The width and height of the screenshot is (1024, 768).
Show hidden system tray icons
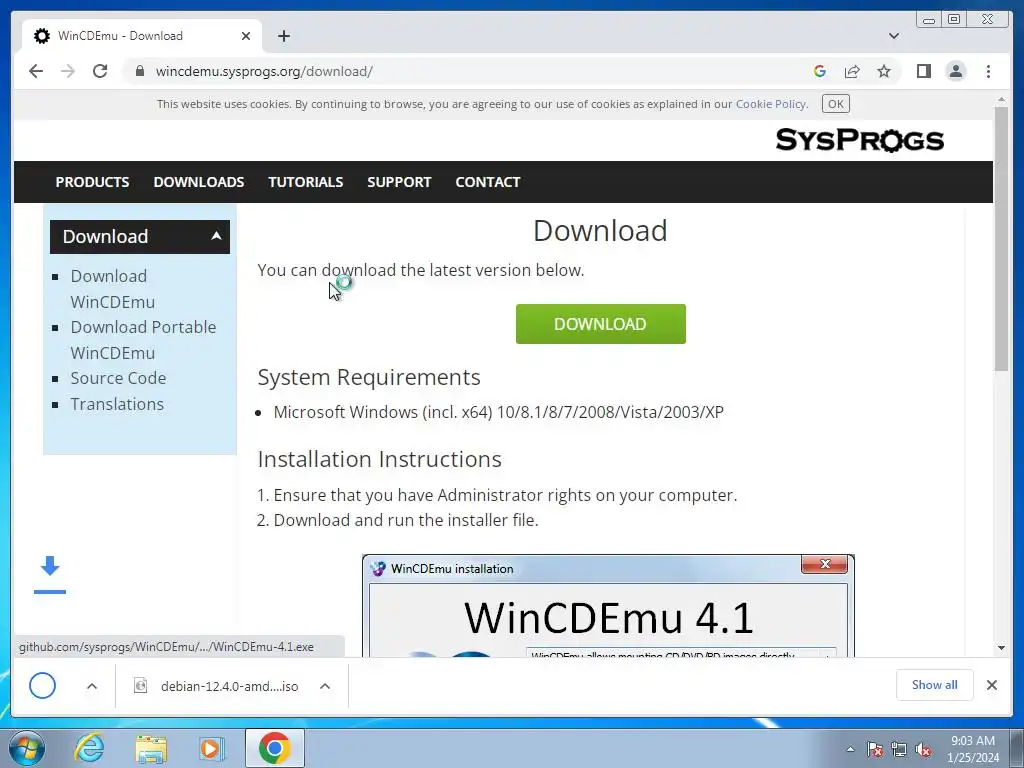point(850,749)
